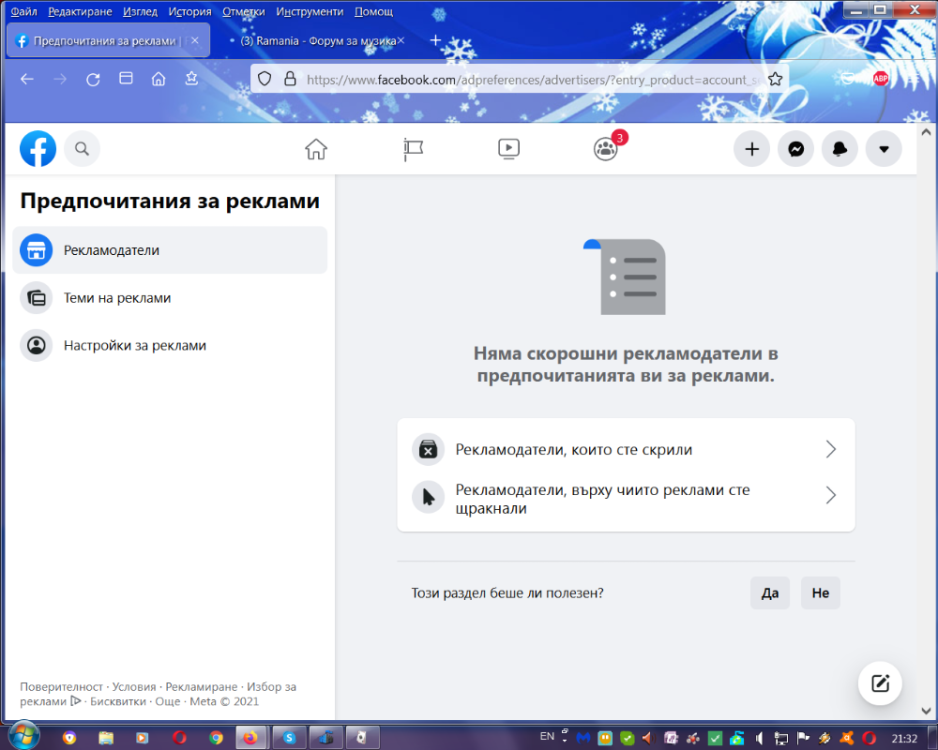Open the Файл menu
Screen dimensions: 938x750
tap(23, 11)
